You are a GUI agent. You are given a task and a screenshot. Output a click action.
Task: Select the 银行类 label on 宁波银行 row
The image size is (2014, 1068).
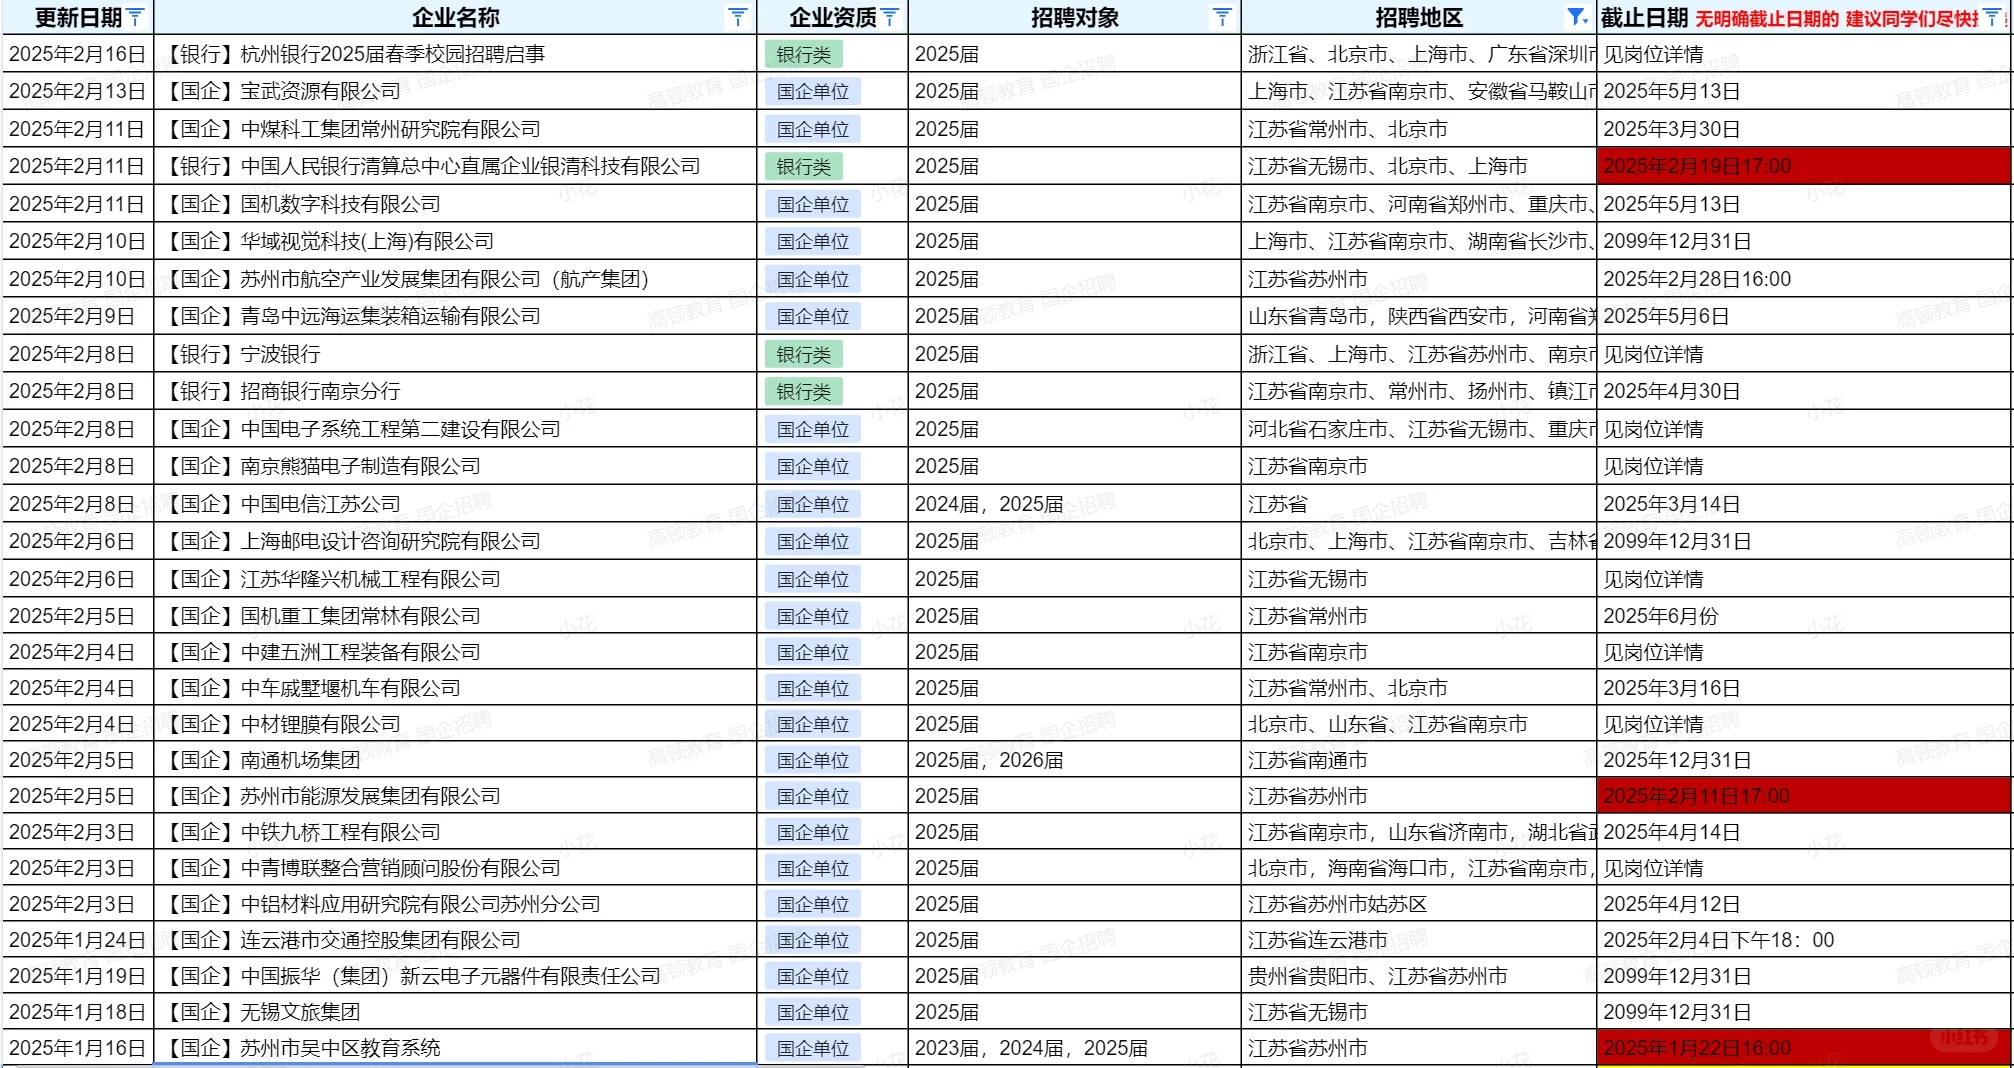(x=806, y=353)
